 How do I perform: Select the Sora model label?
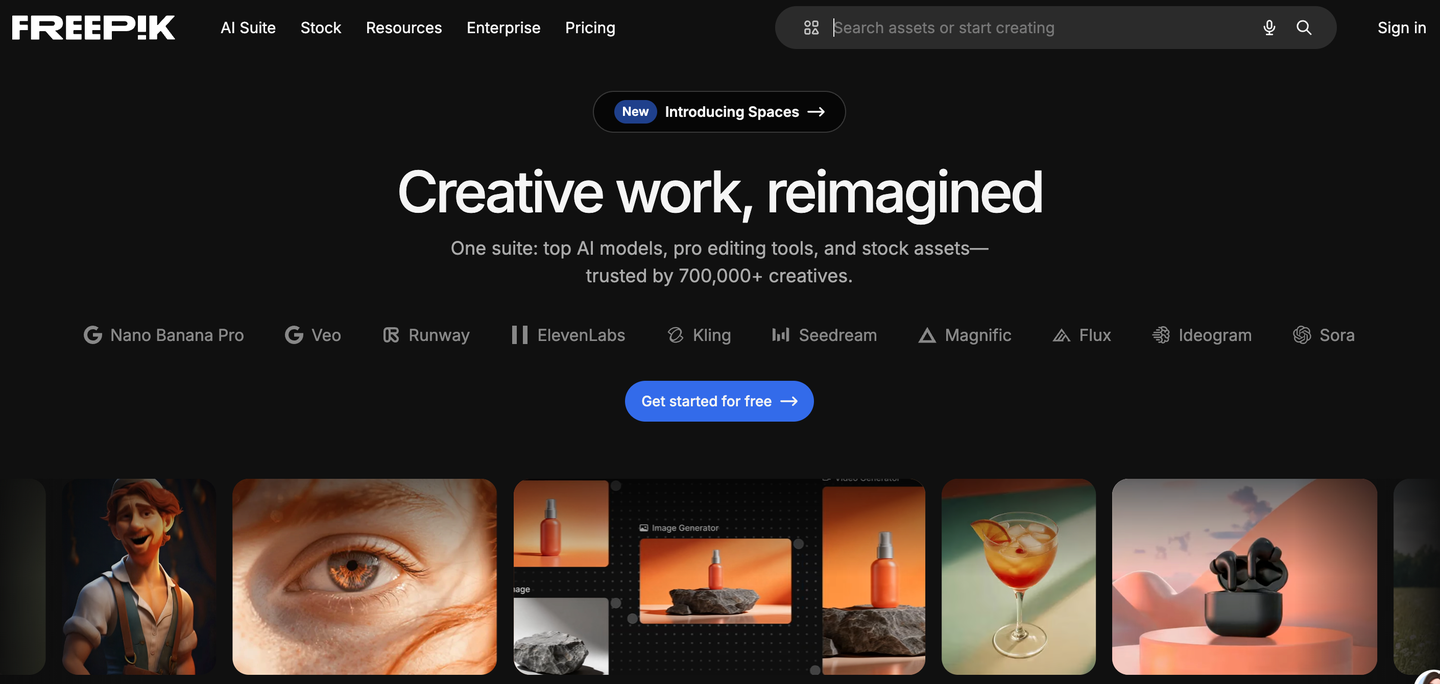1337,335
